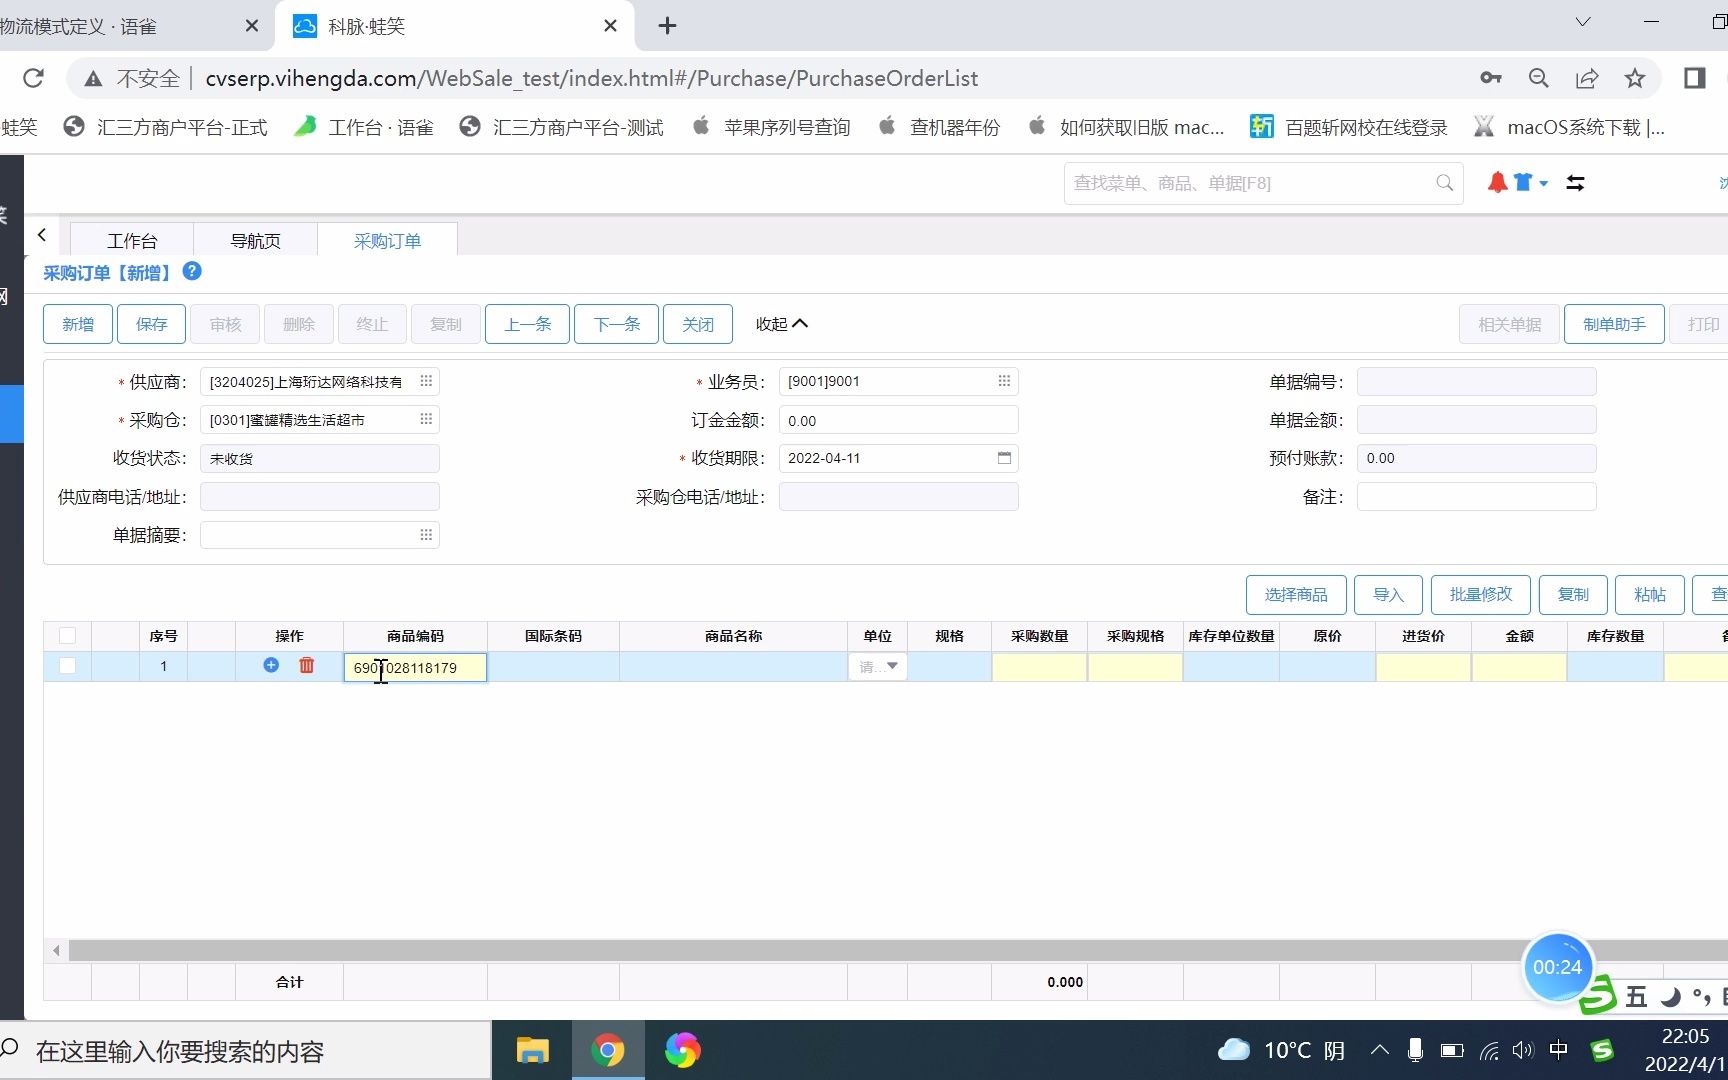Focus the 备注 input field

[1476, 497]
